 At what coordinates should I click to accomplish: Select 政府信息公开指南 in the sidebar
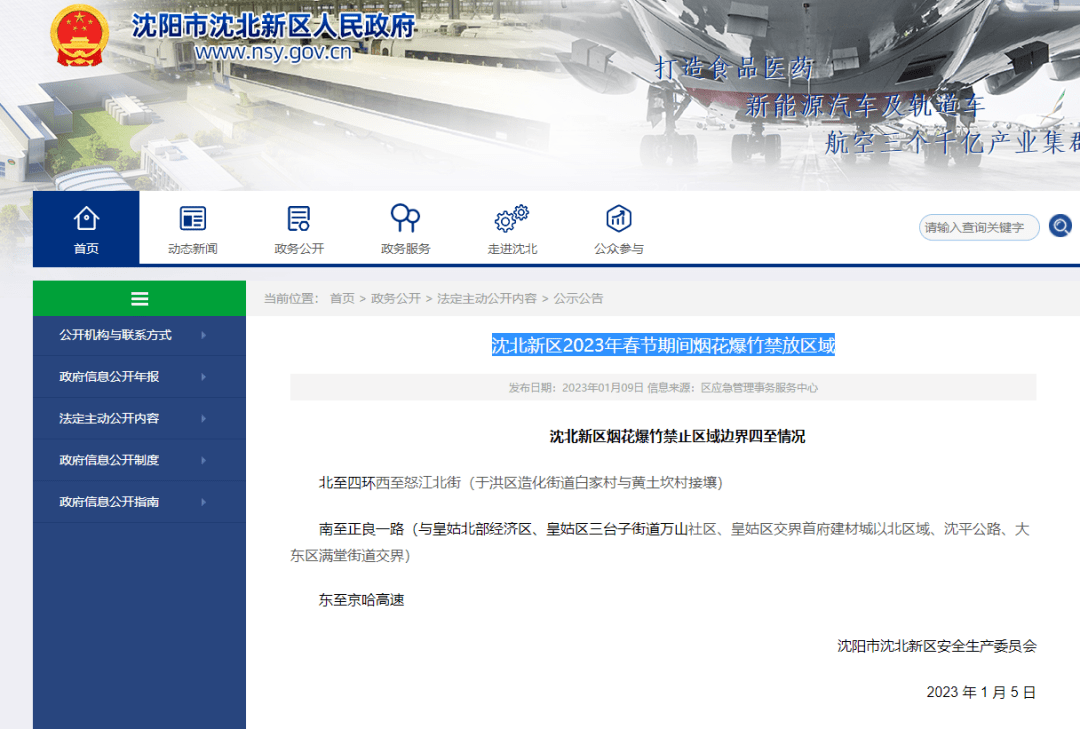pyautogui.click(x=109, y=502)
